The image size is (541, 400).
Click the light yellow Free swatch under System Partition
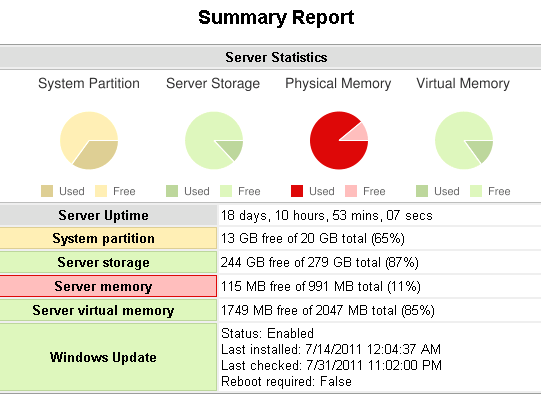click(x=101, y=191)
